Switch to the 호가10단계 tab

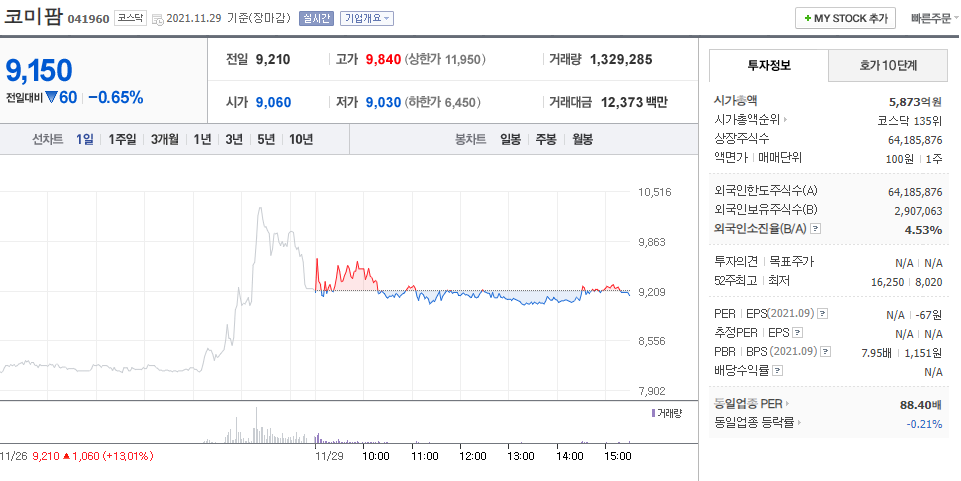[x=888, y=66]
